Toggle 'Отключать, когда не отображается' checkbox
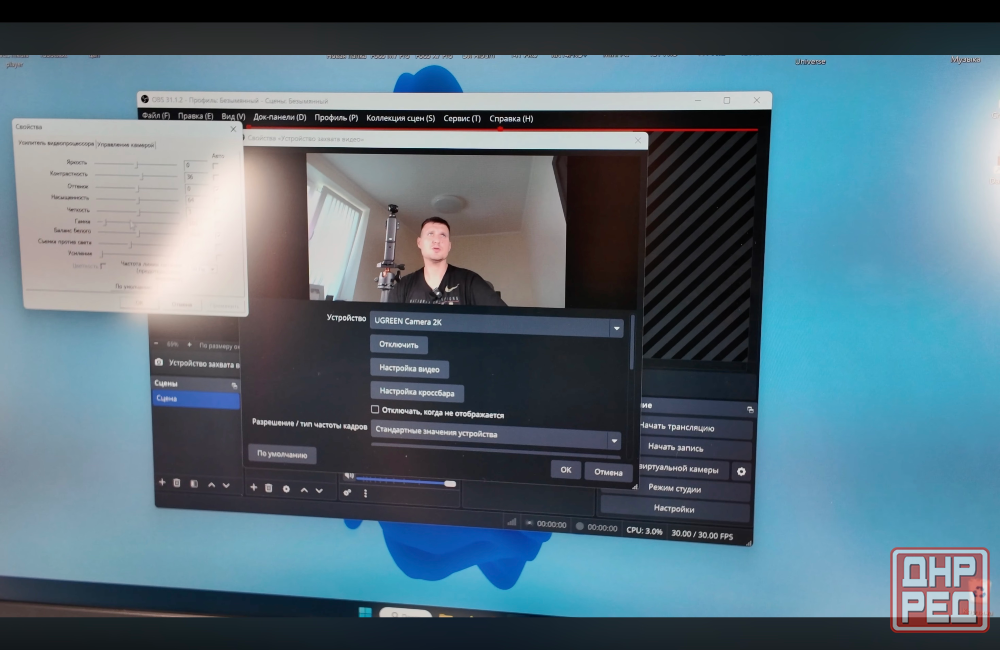Image resolution: width=1000 pixels, height=650 pixels. tap(375, 409)
